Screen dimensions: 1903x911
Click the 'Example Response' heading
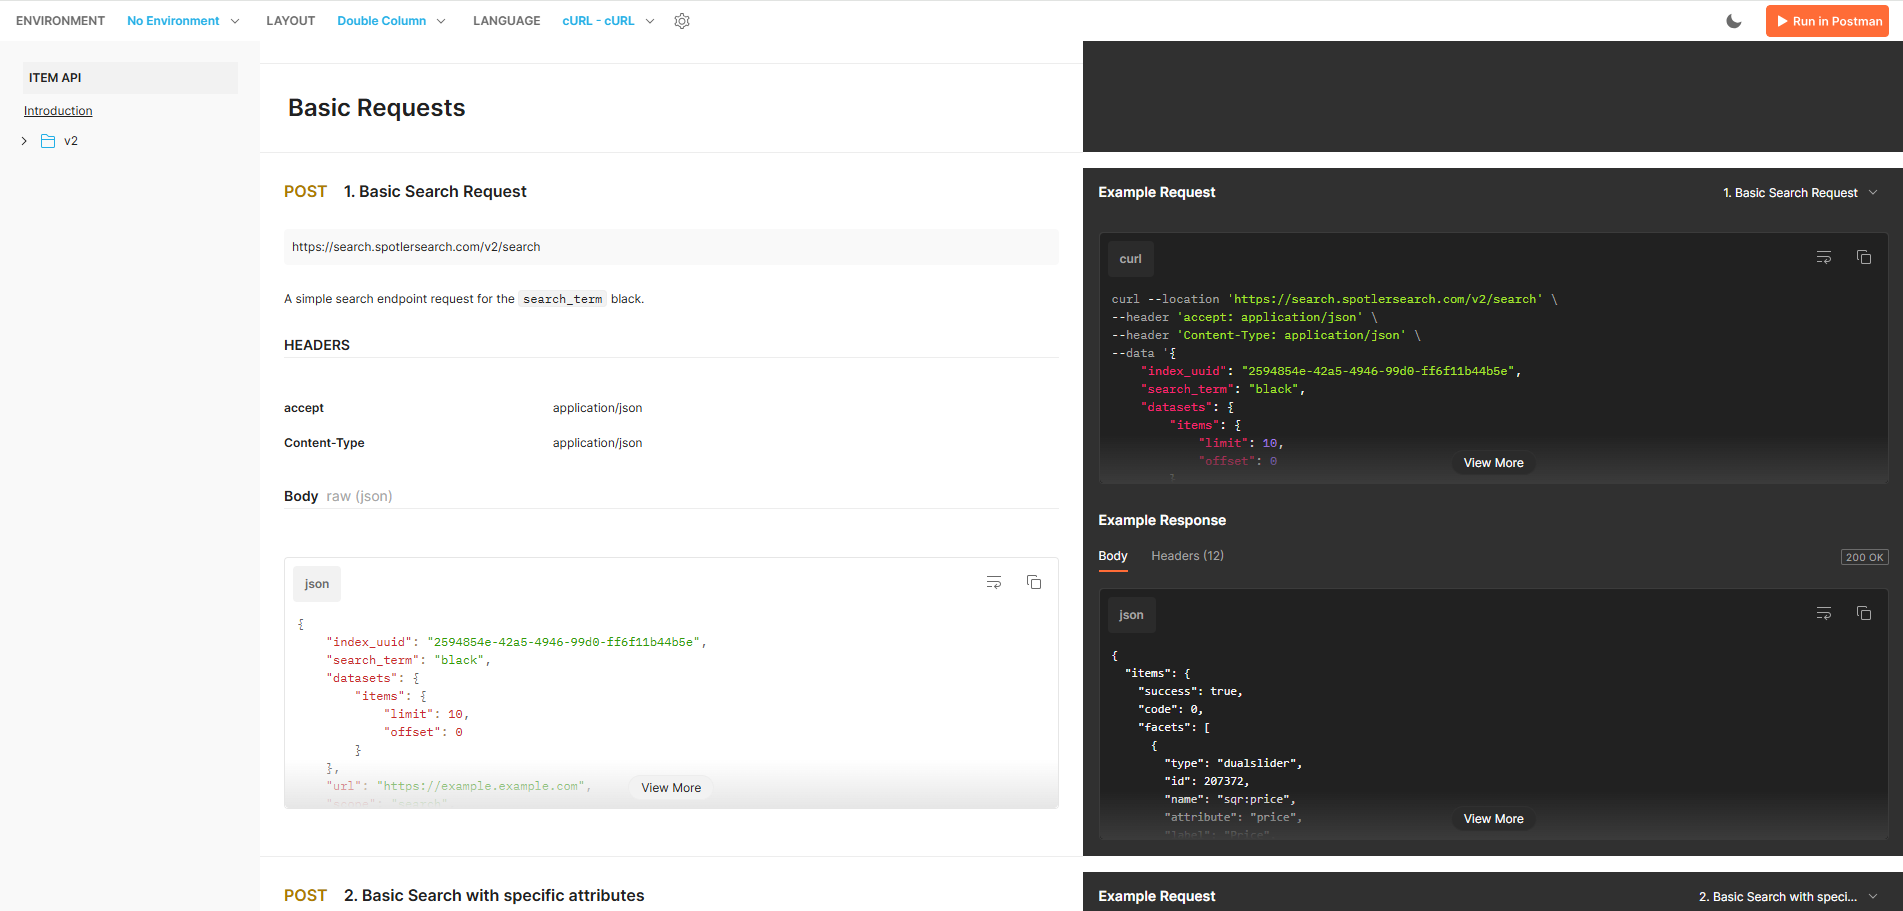1162,520
